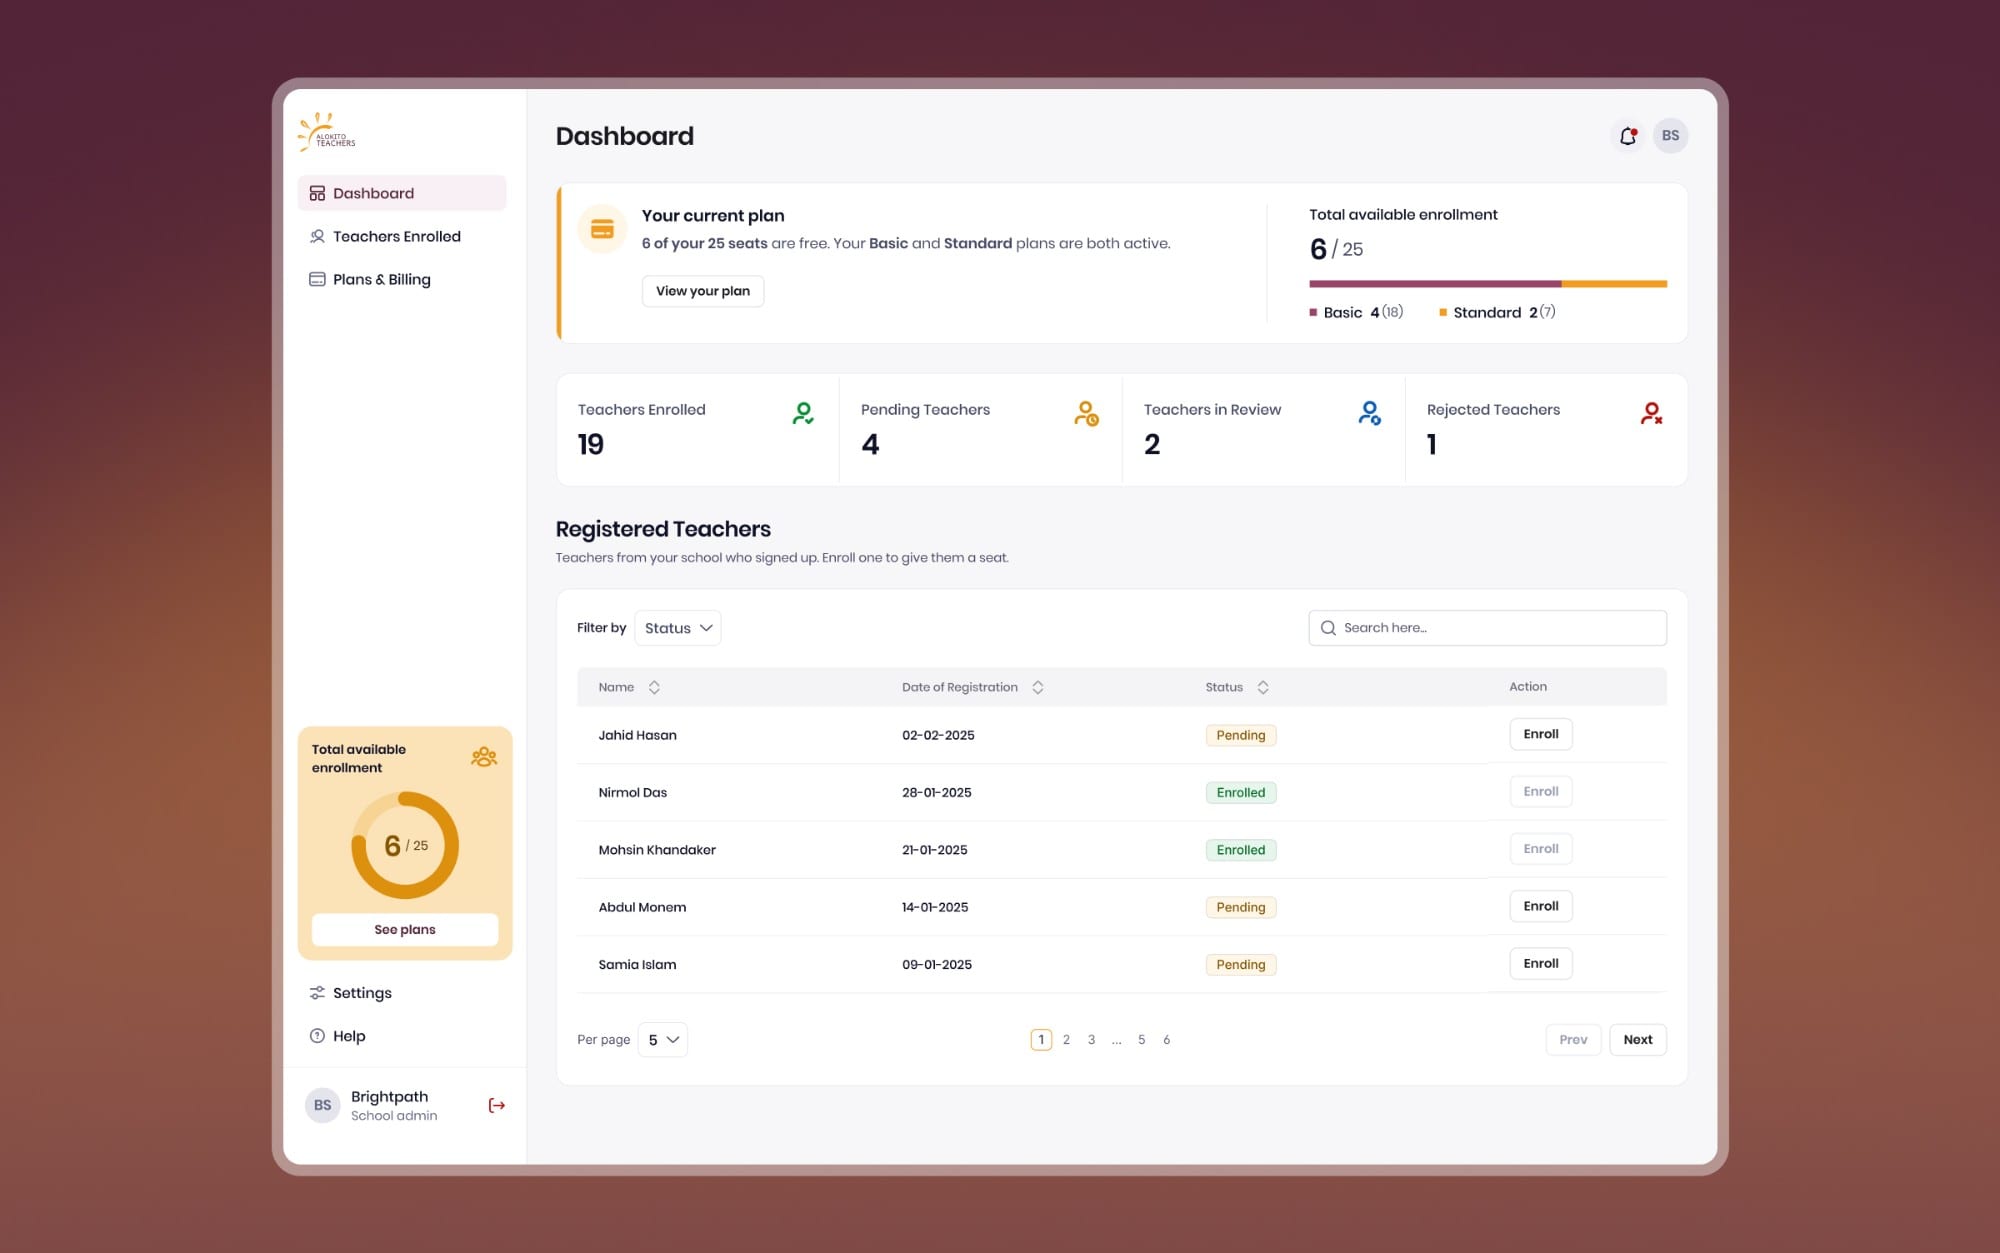
Task: Open the BS profile avatar in header
Action: 1670,136
